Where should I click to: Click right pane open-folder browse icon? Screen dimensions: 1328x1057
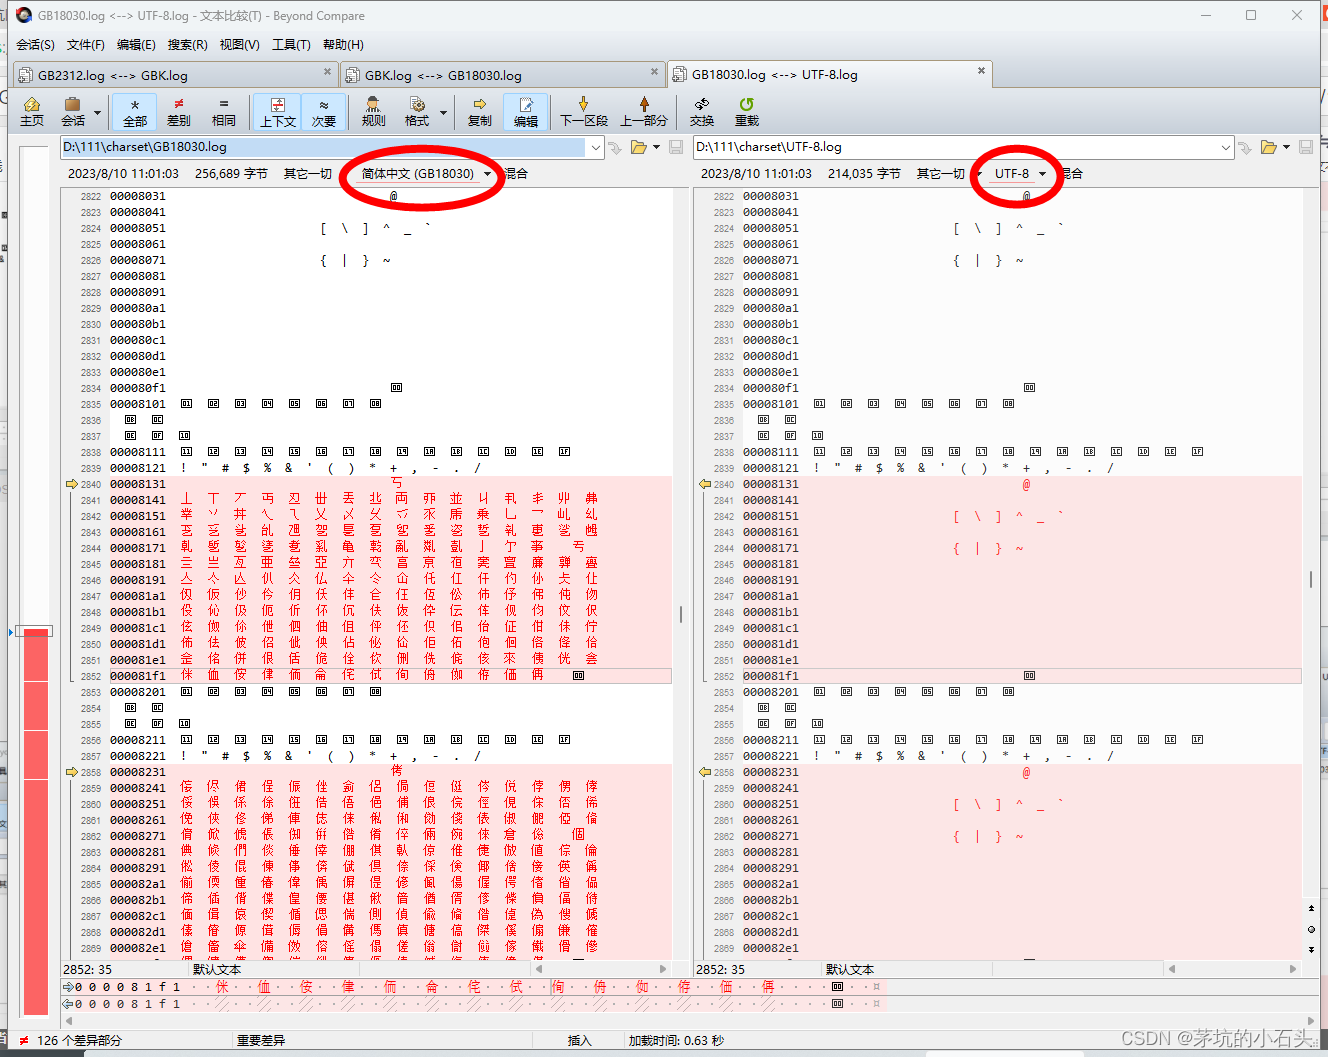click(x=1268, y=147)
